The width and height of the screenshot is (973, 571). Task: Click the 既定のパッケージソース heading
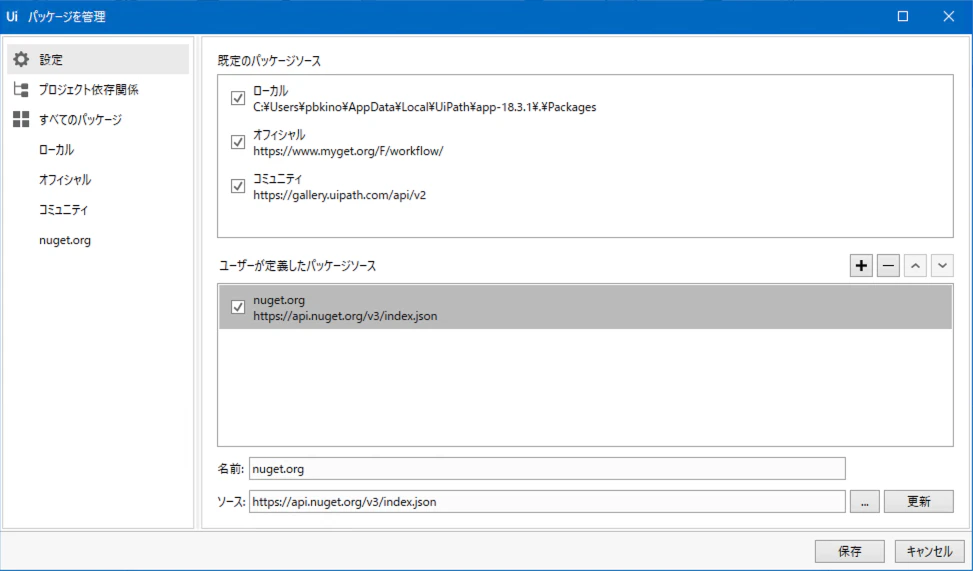point(269,61)
